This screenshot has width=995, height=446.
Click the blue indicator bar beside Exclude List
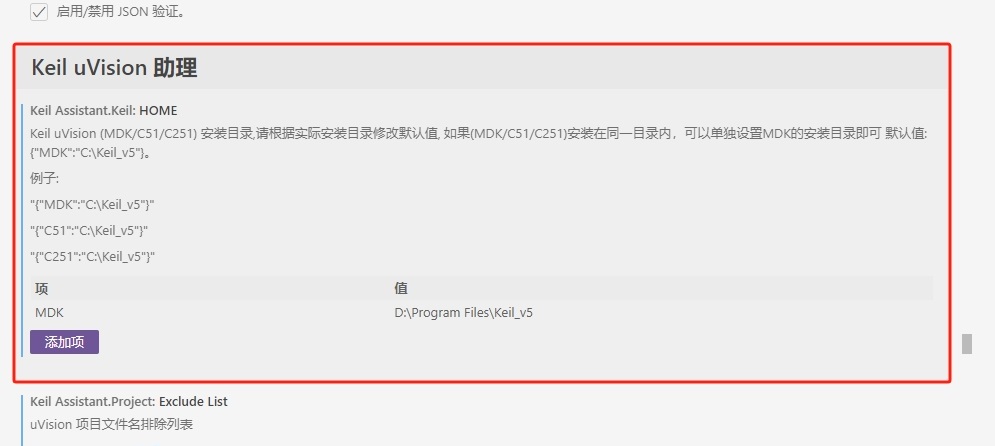(x=22, y=420)
